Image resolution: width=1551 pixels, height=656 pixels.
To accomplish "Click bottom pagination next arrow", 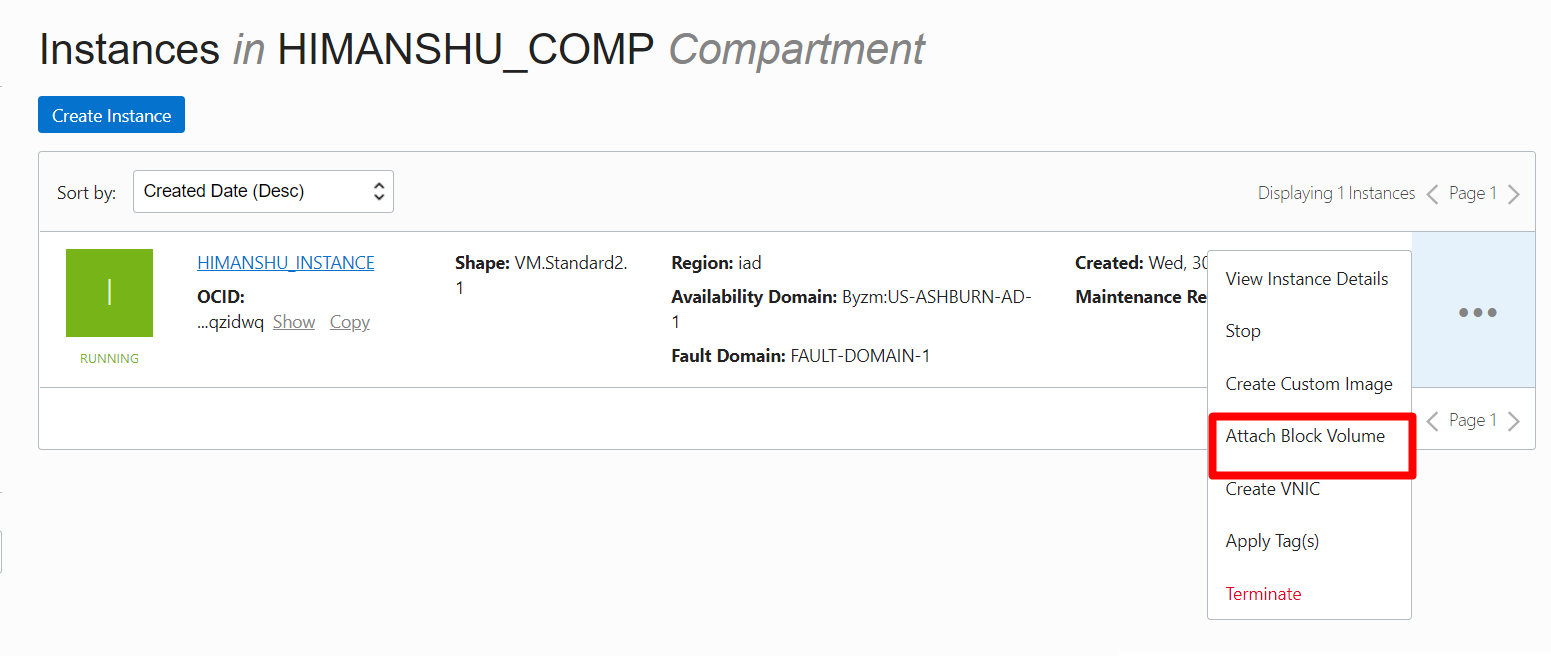I will point(1514,421).
